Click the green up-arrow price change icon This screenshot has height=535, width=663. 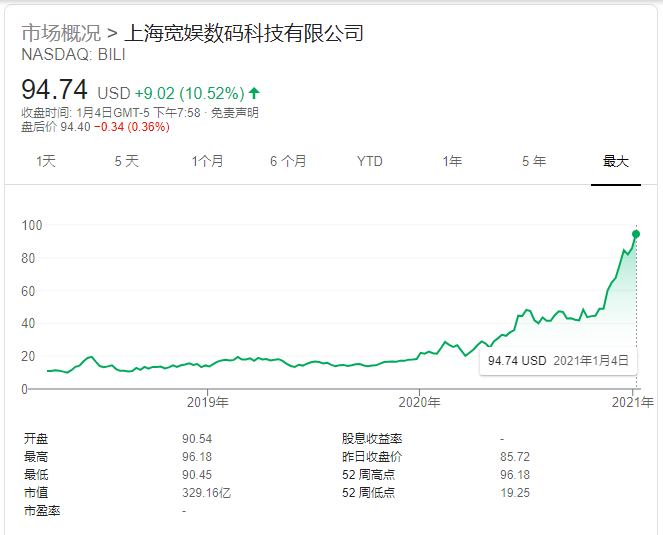254,93
